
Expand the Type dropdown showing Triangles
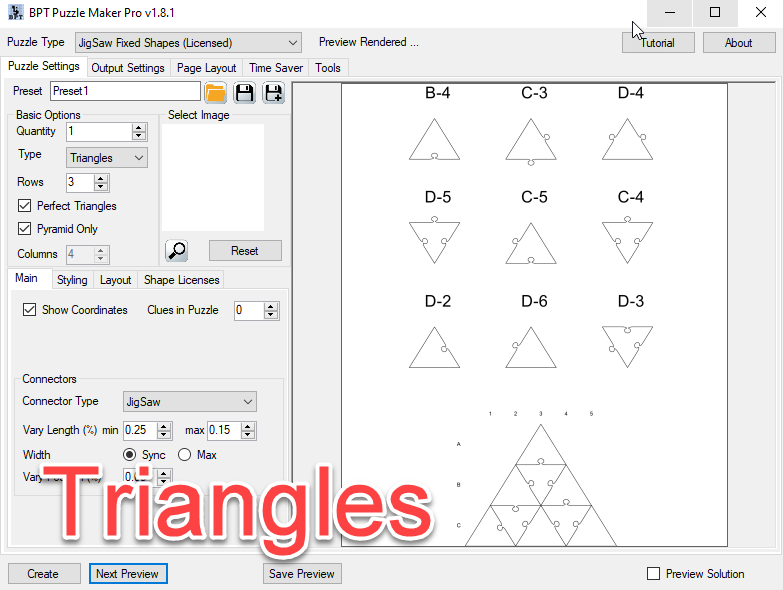click(x=107, y=158)
